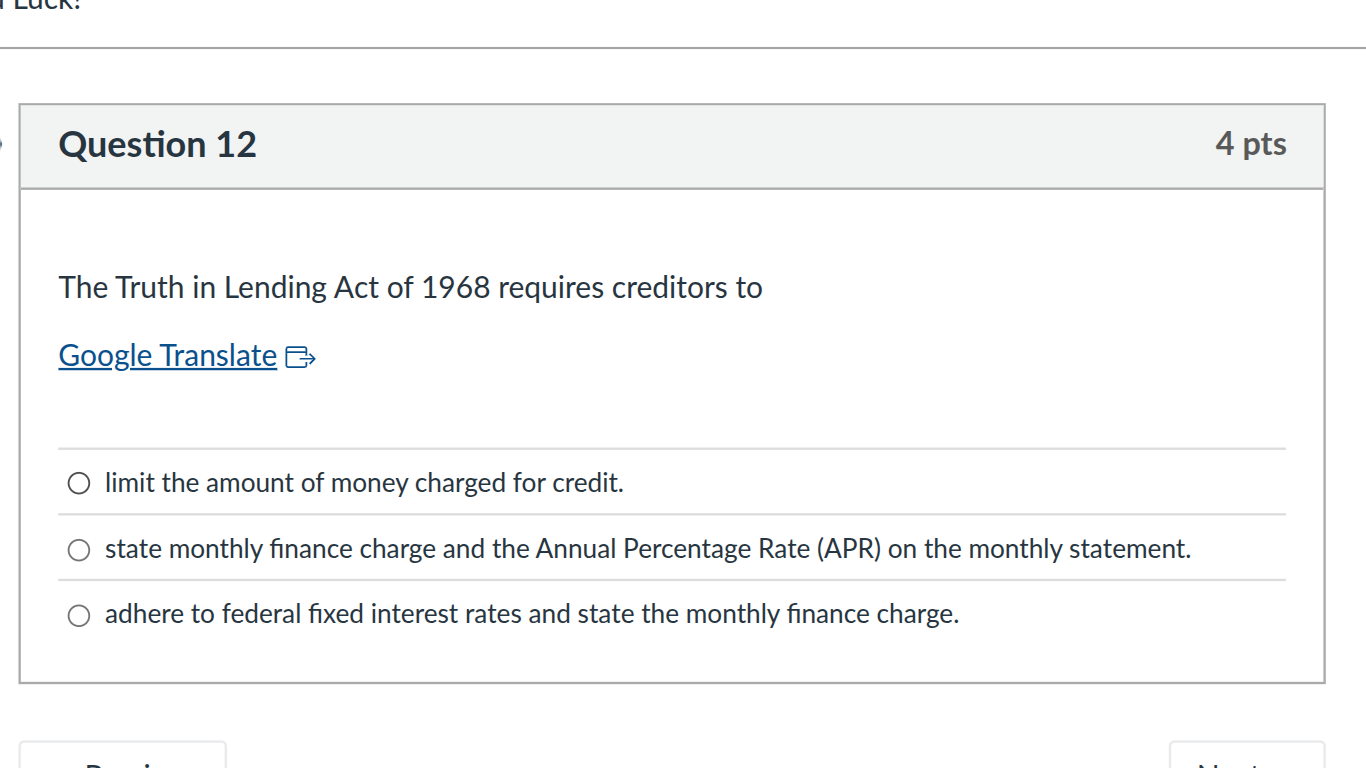
Task: Select 'adhere to federal fixed interest rates' option
Action: coord(78,614)
